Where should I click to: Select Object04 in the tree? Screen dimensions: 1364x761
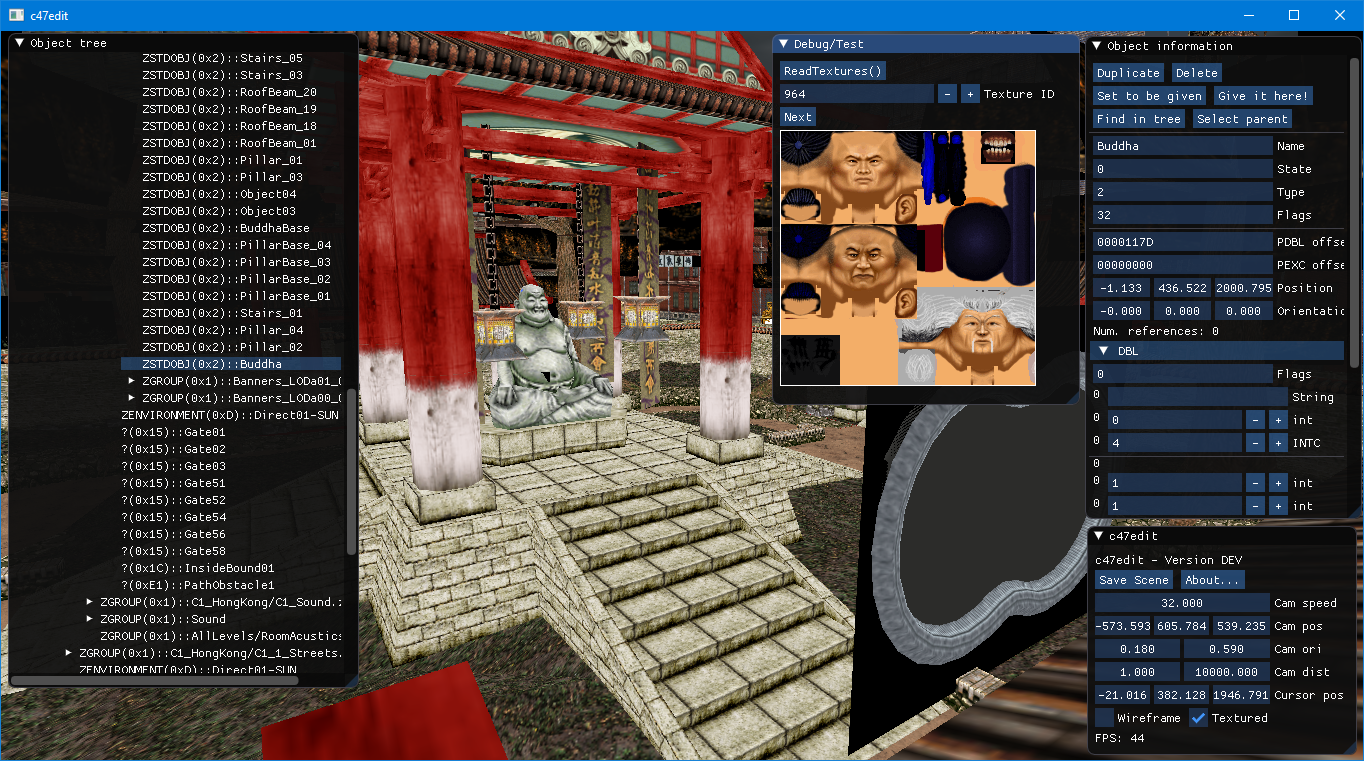219,194
